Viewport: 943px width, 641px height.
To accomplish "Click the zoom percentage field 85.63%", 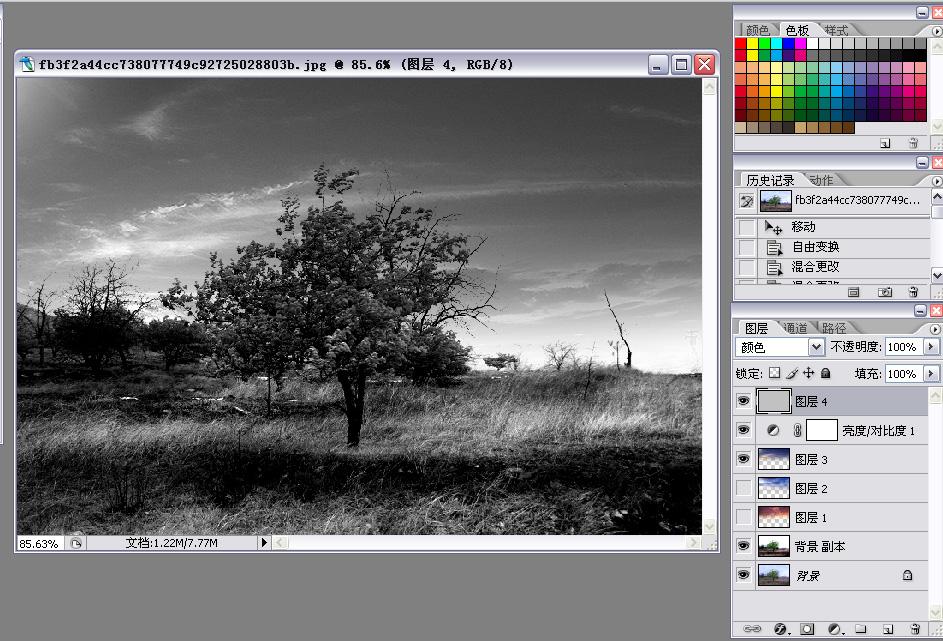I will pyautogui.click(x=39, y=544).
